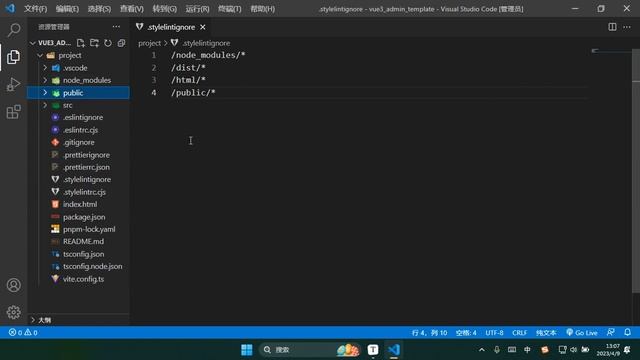Open Run and Debug view
Viewport: 640px width, 360px height.
(x=13, y=84)
